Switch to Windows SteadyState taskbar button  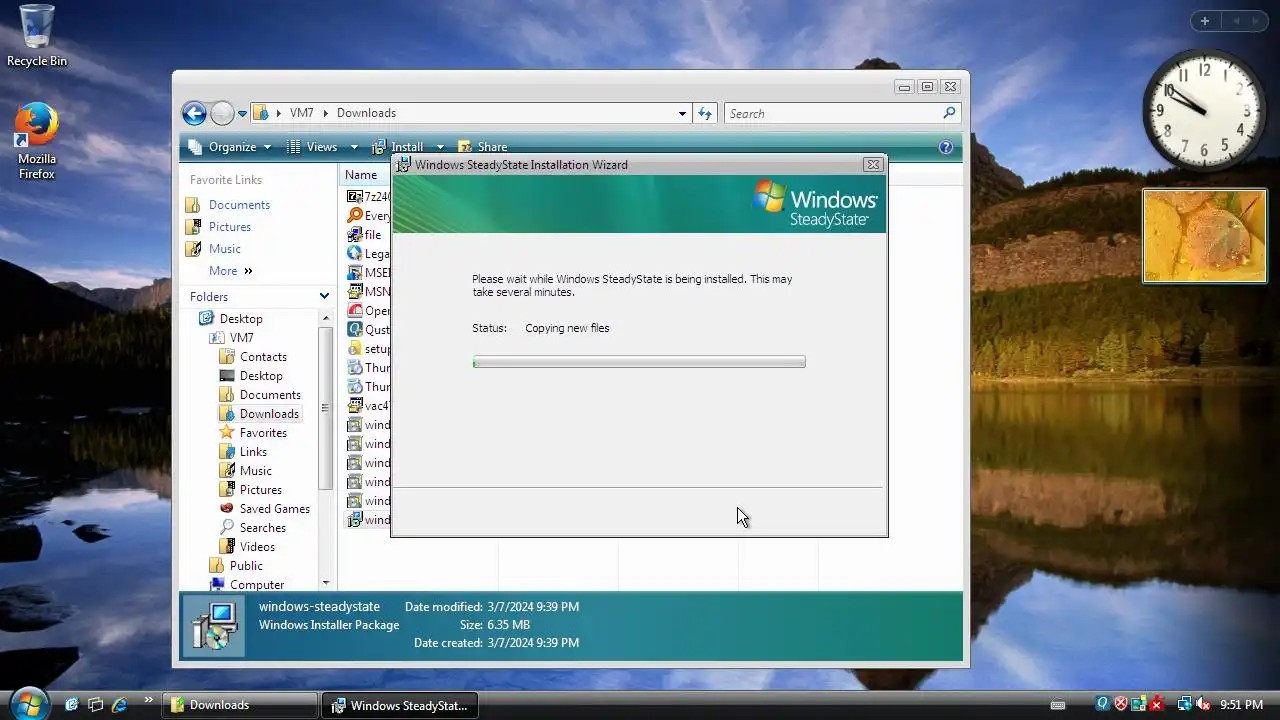400,705
